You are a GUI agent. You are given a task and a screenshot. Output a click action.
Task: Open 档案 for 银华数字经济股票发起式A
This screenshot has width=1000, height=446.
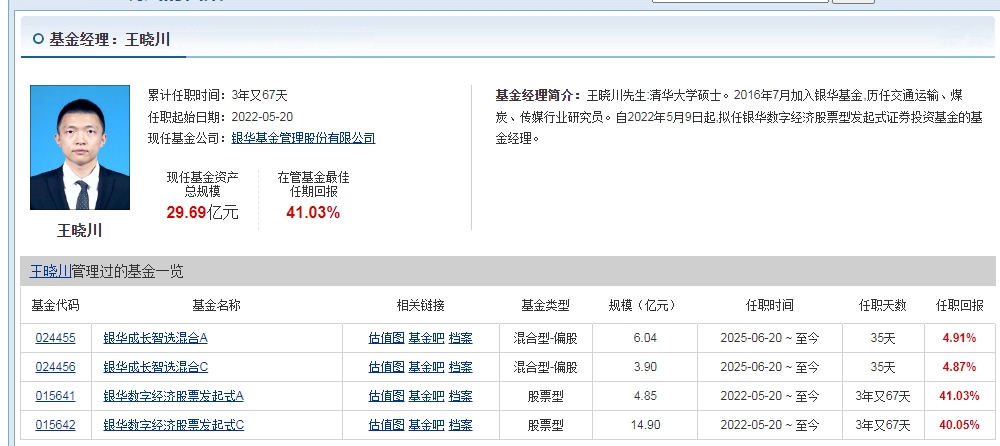[460, 396]
